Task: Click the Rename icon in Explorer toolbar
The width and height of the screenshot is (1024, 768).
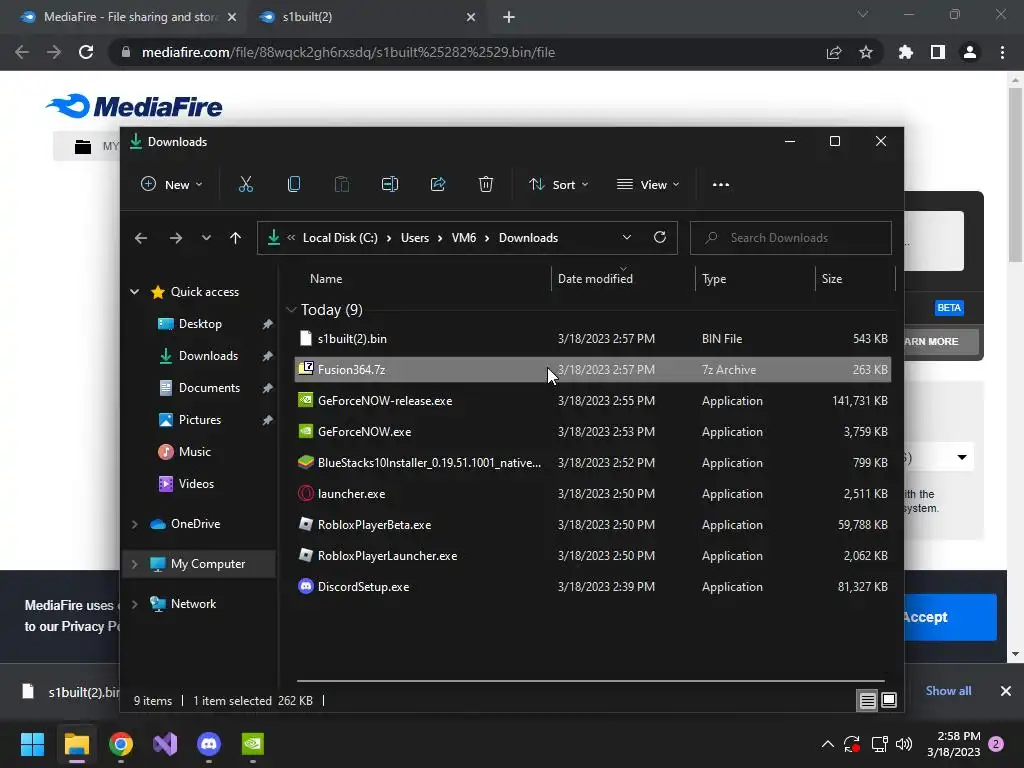Action: (x=390, y=185)
